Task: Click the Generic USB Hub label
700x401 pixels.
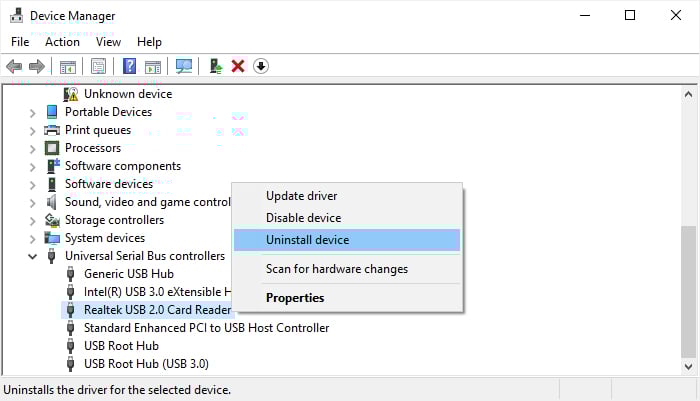Action: pos(129,274)
